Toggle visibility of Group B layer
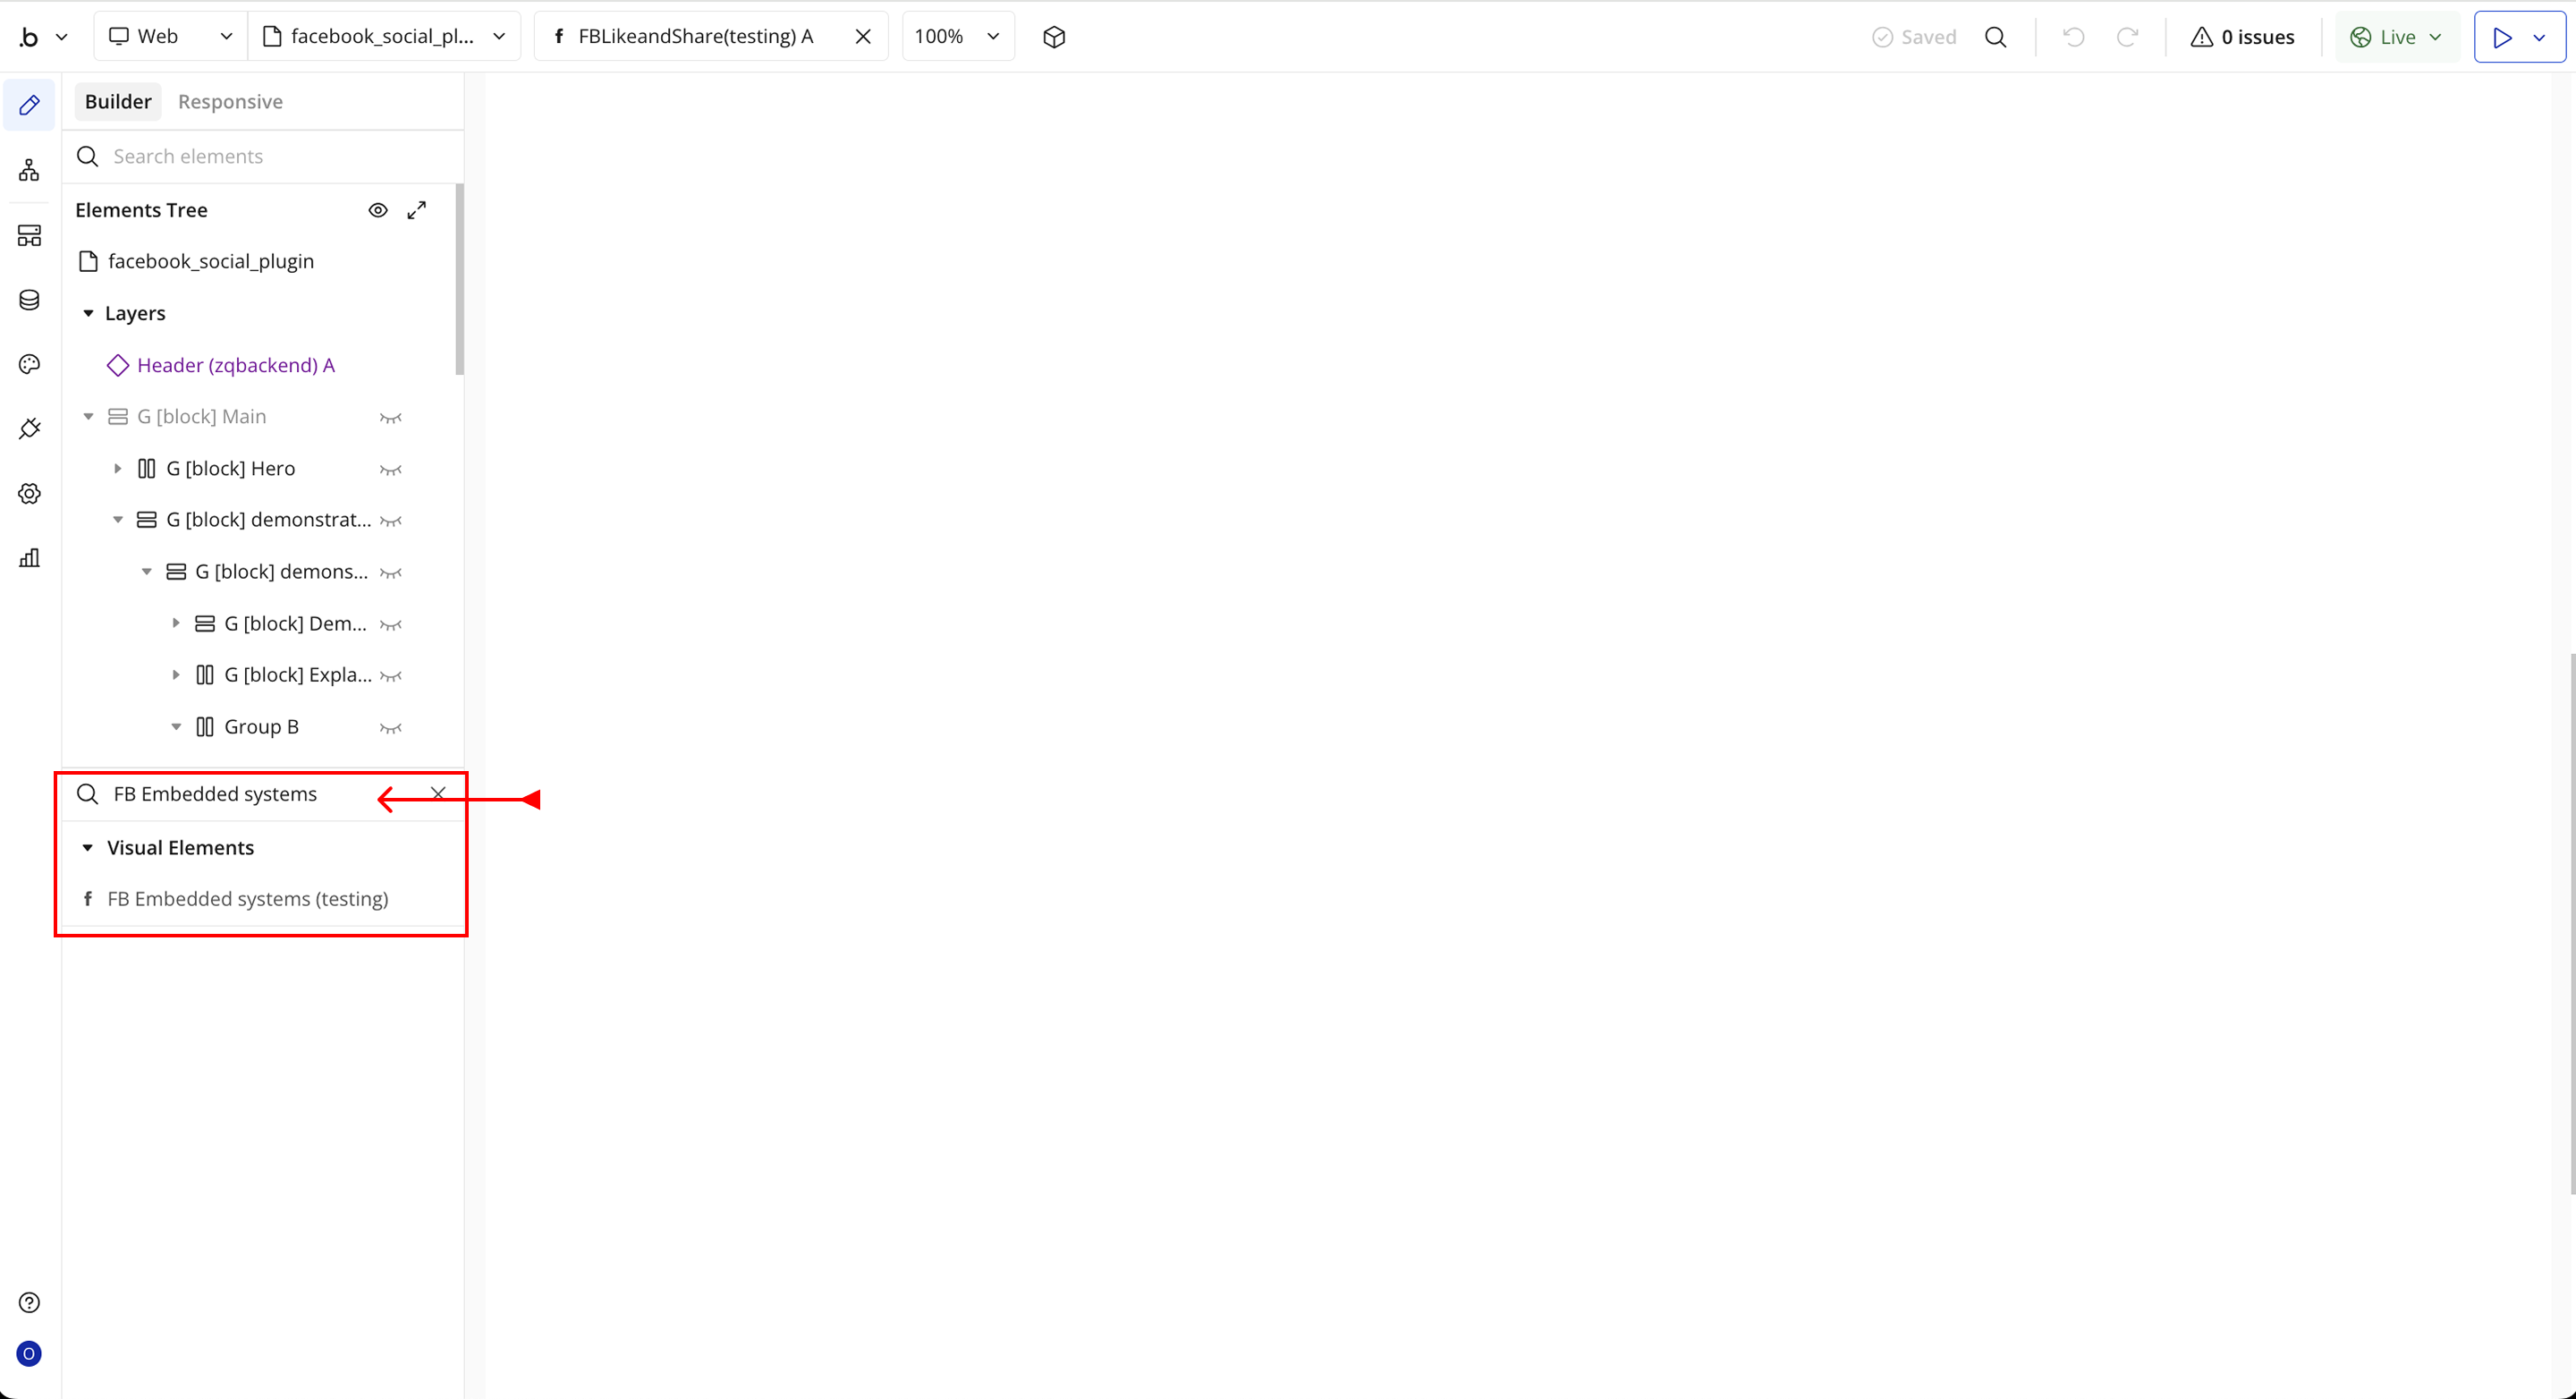This screenshot has height=1399, width=2576. click(x=390, y=728)
